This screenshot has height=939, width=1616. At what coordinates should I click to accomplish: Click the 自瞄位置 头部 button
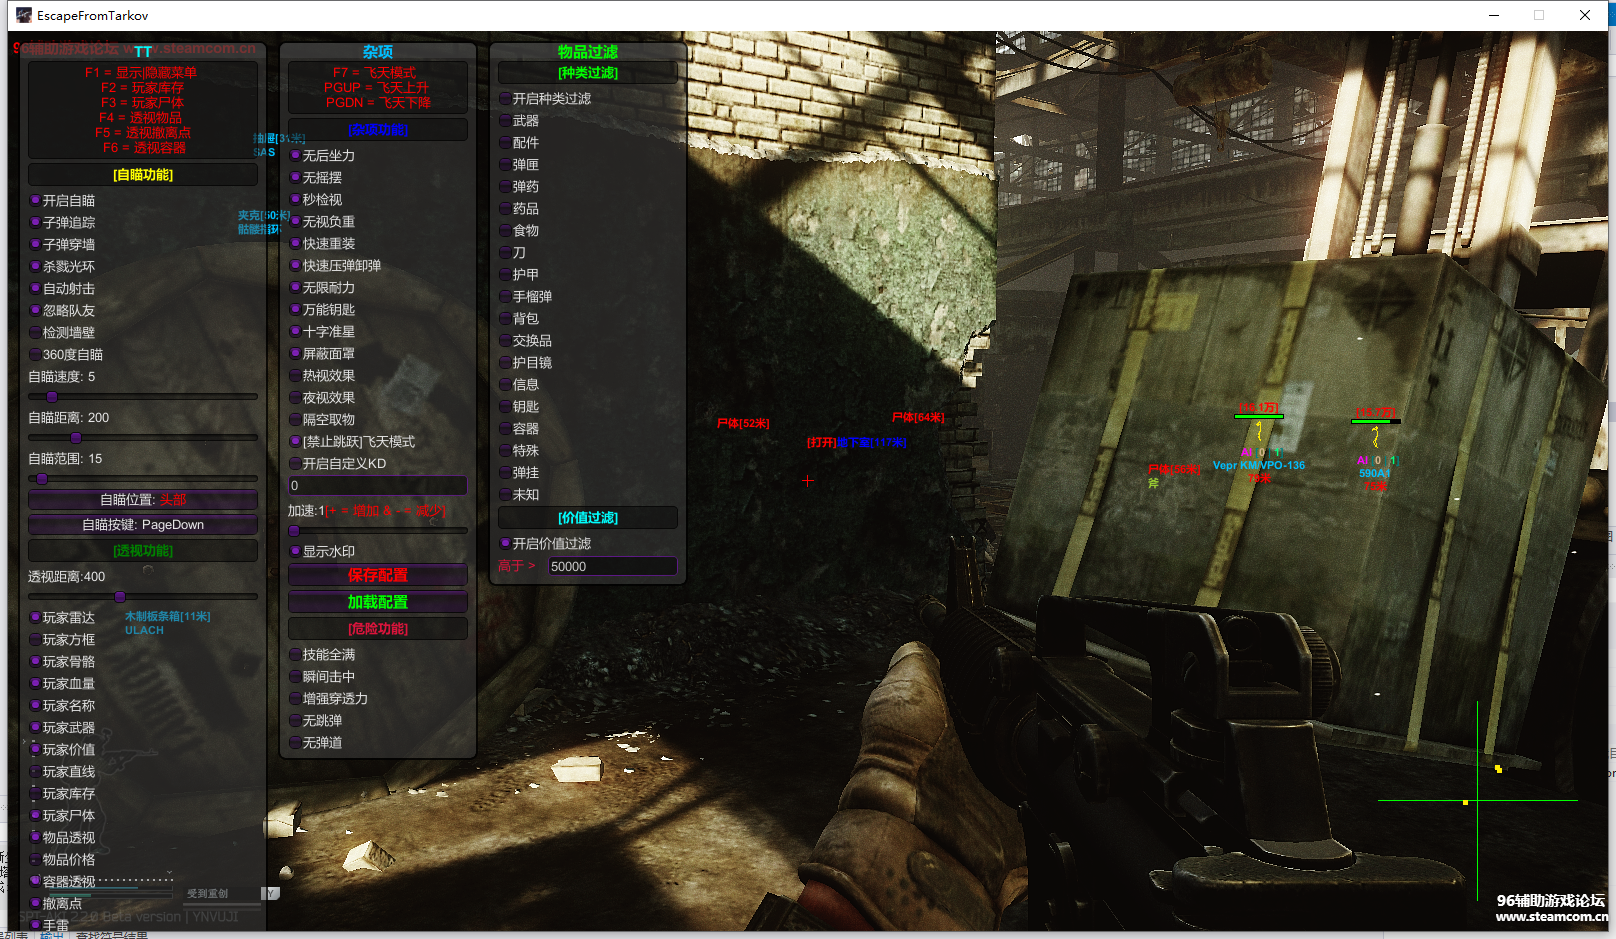point(143,500)
